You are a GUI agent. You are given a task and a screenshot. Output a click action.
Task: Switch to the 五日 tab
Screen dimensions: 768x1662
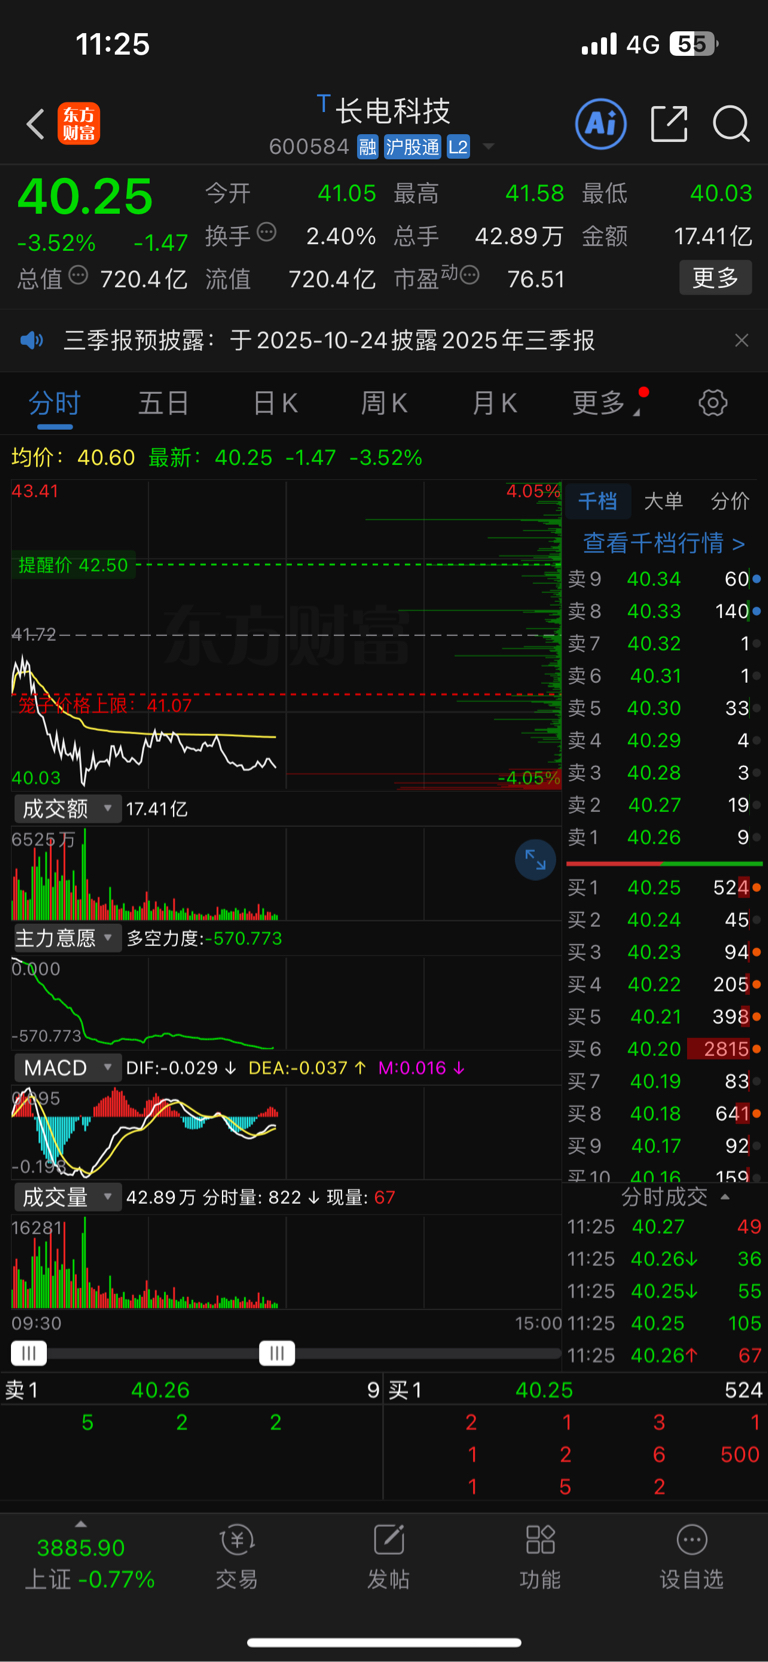[164, 403]
